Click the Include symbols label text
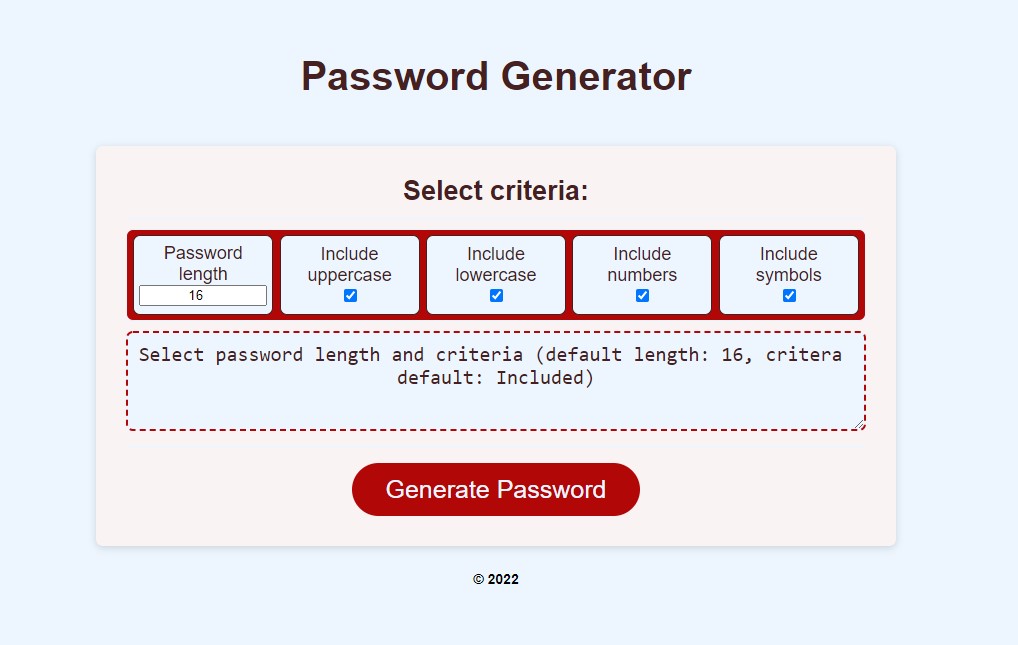This screenshot has height=645, width=1018. coord(789,264)
